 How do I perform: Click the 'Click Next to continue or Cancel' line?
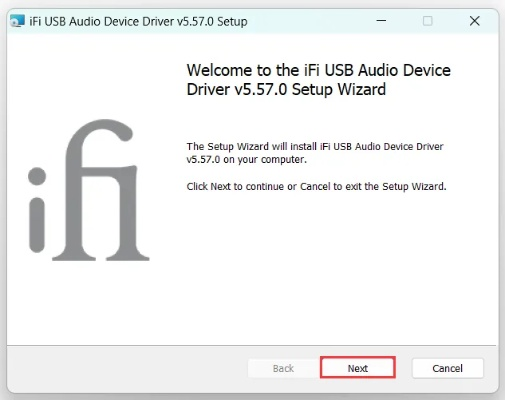[316, 186]
